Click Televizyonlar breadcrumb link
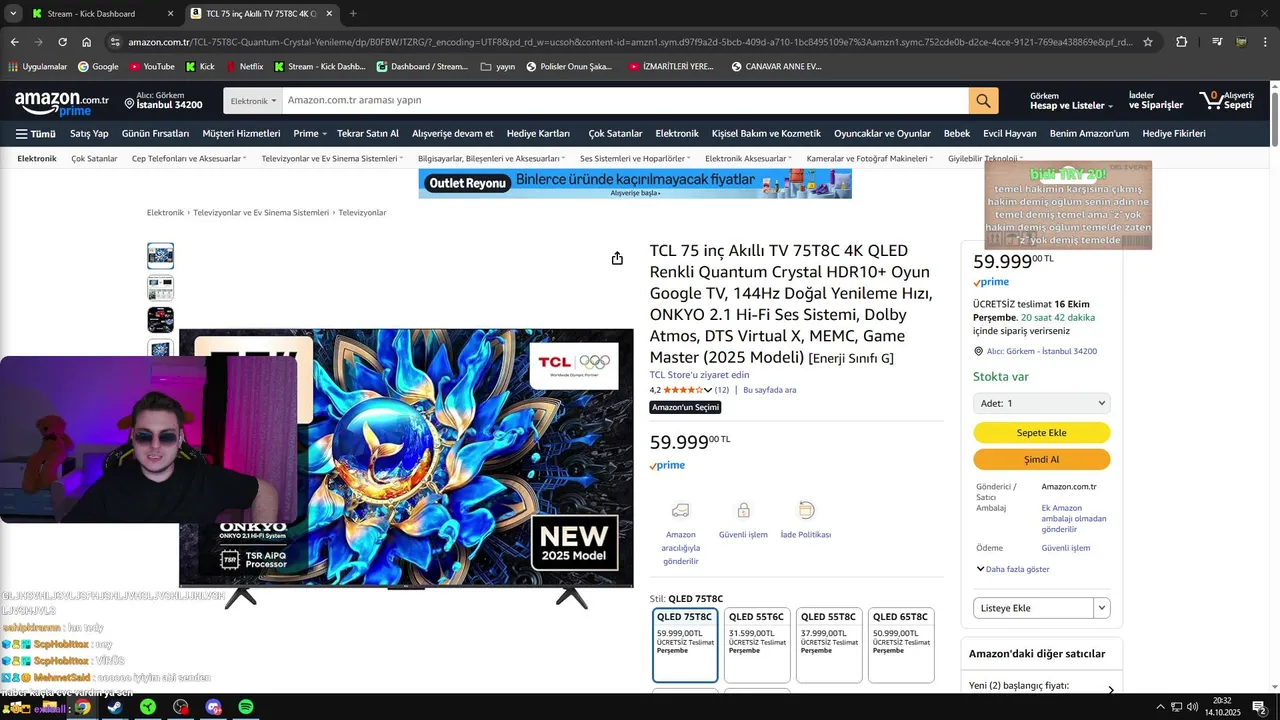1280x720 pixels. coord(362,212)
